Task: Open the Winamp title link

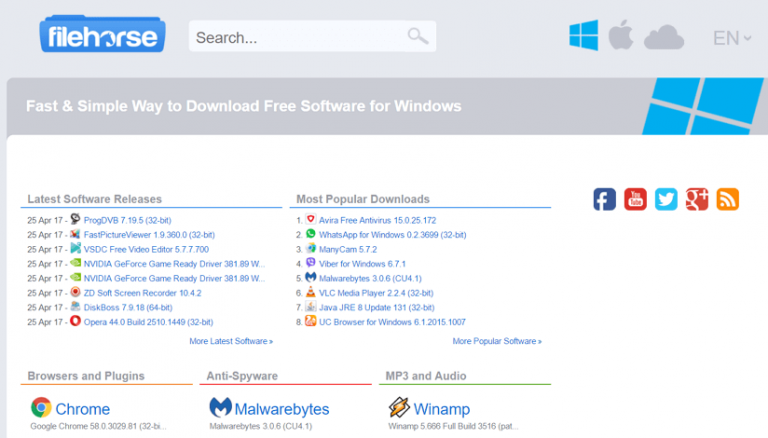Action: coord(442,409)
